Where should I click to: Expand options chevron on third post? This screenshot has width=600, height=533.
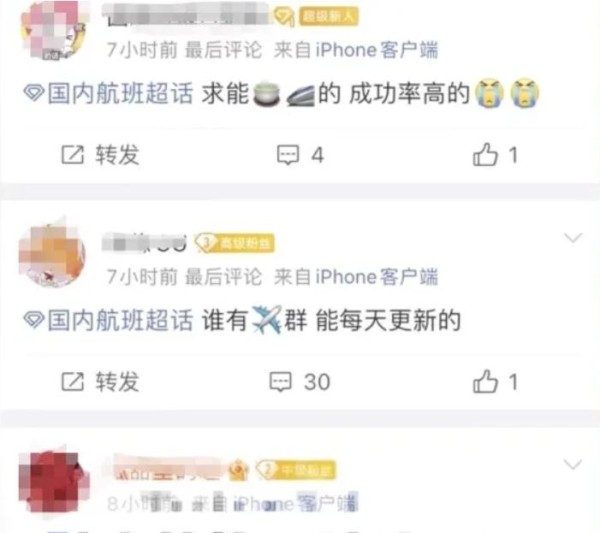[573, 464]
